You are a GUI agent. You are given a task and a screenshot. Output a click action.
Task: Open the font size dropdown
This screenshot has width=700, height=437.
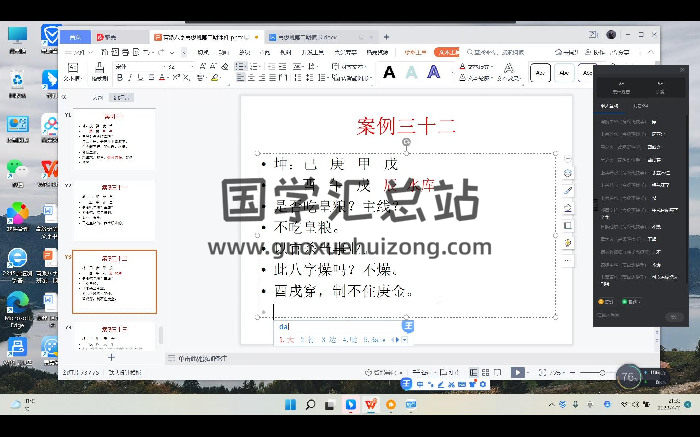(x=192, y=67)
